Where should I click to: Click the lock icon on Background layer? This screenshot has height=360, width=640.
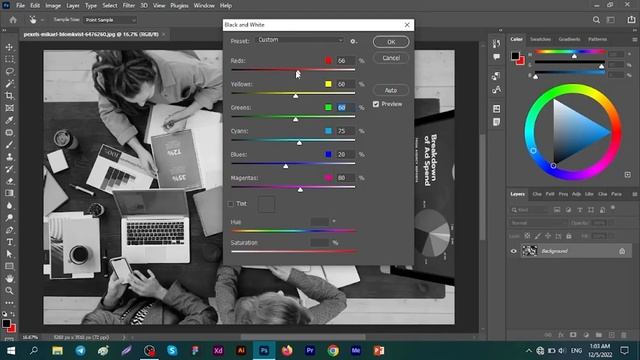[622, 251]
